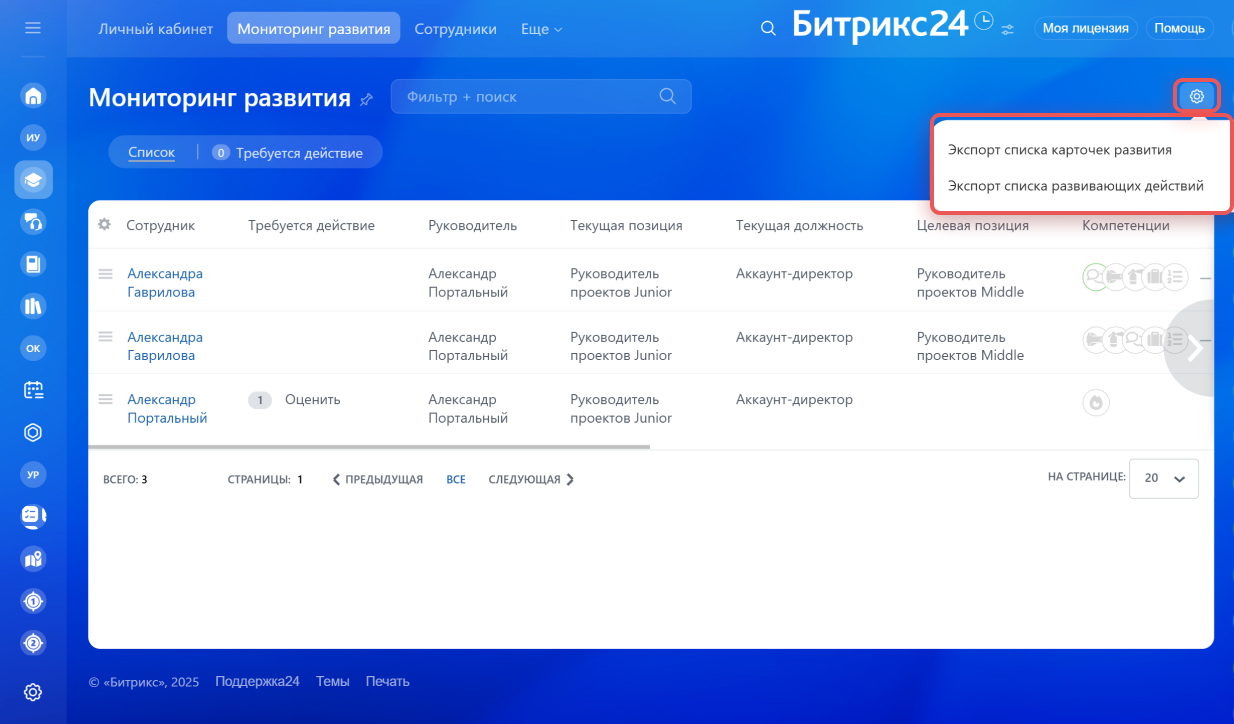This screenshot has width=1234, height=724.
Task: Open the Поддержка24 footer link
Action: coord(257,681)
